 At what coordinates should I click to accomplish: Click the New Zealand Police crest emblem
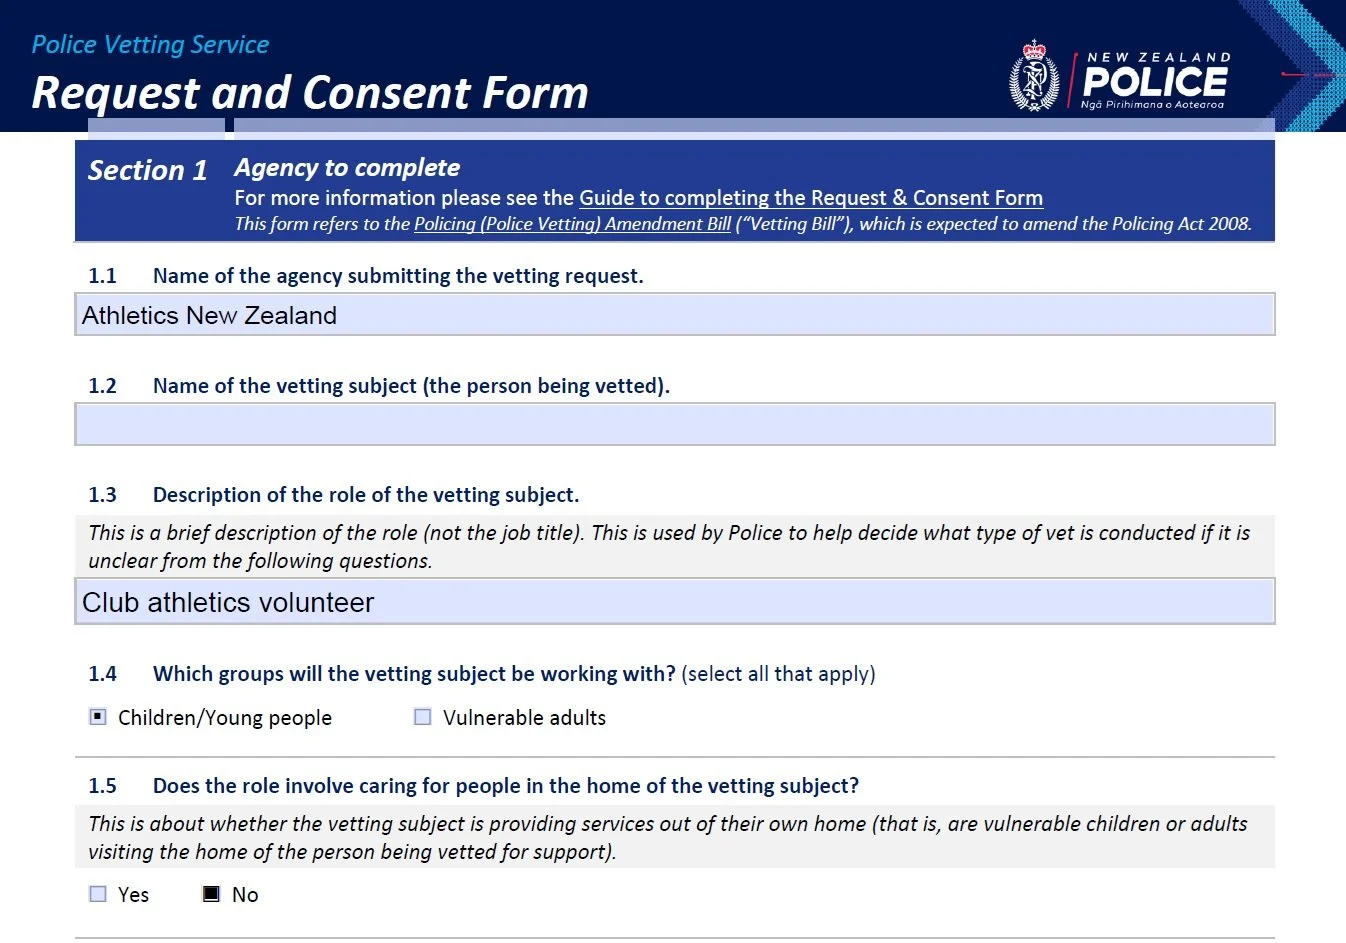click(1034, 76)
